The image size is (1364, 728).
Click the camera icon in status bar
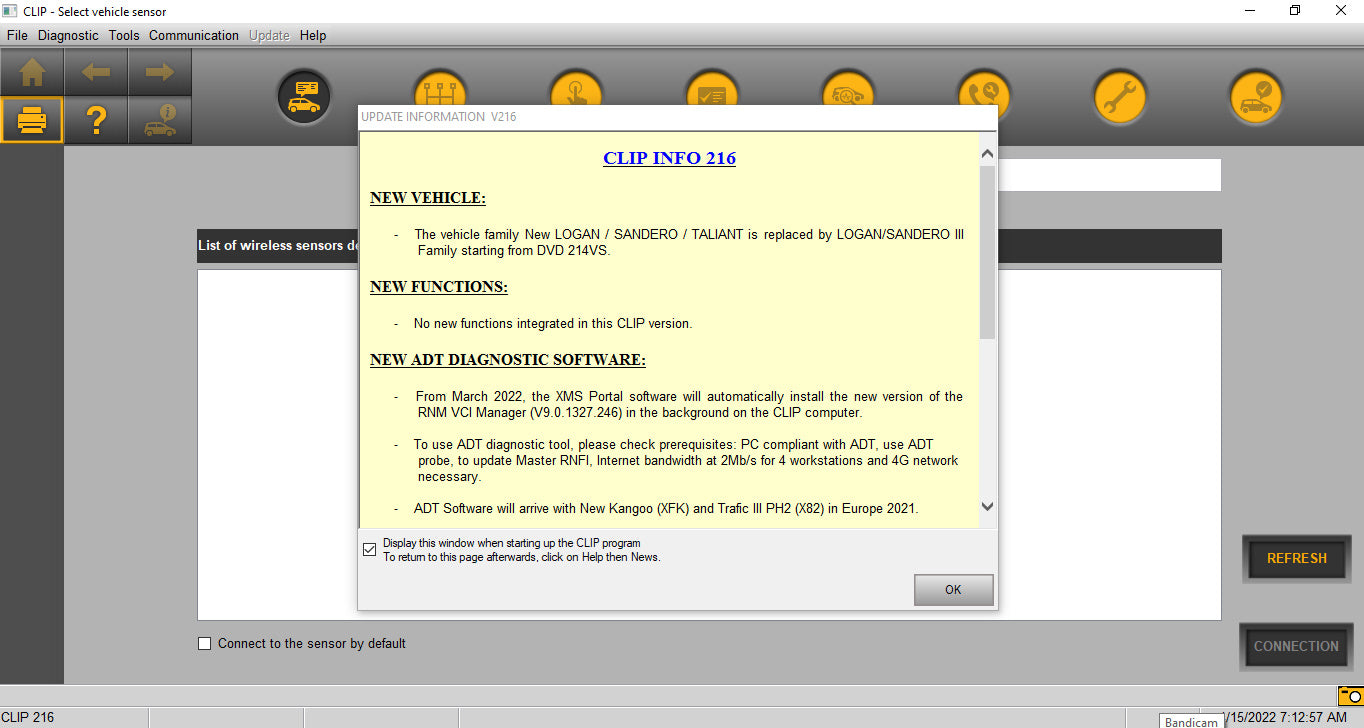[x=1351, y=696]
